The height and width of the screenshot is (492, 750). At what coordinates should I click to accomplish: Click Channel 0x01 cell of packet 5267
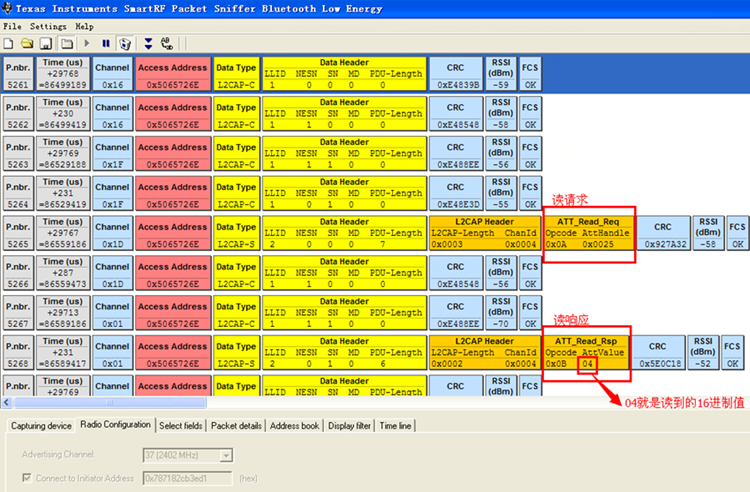(112, 312)
